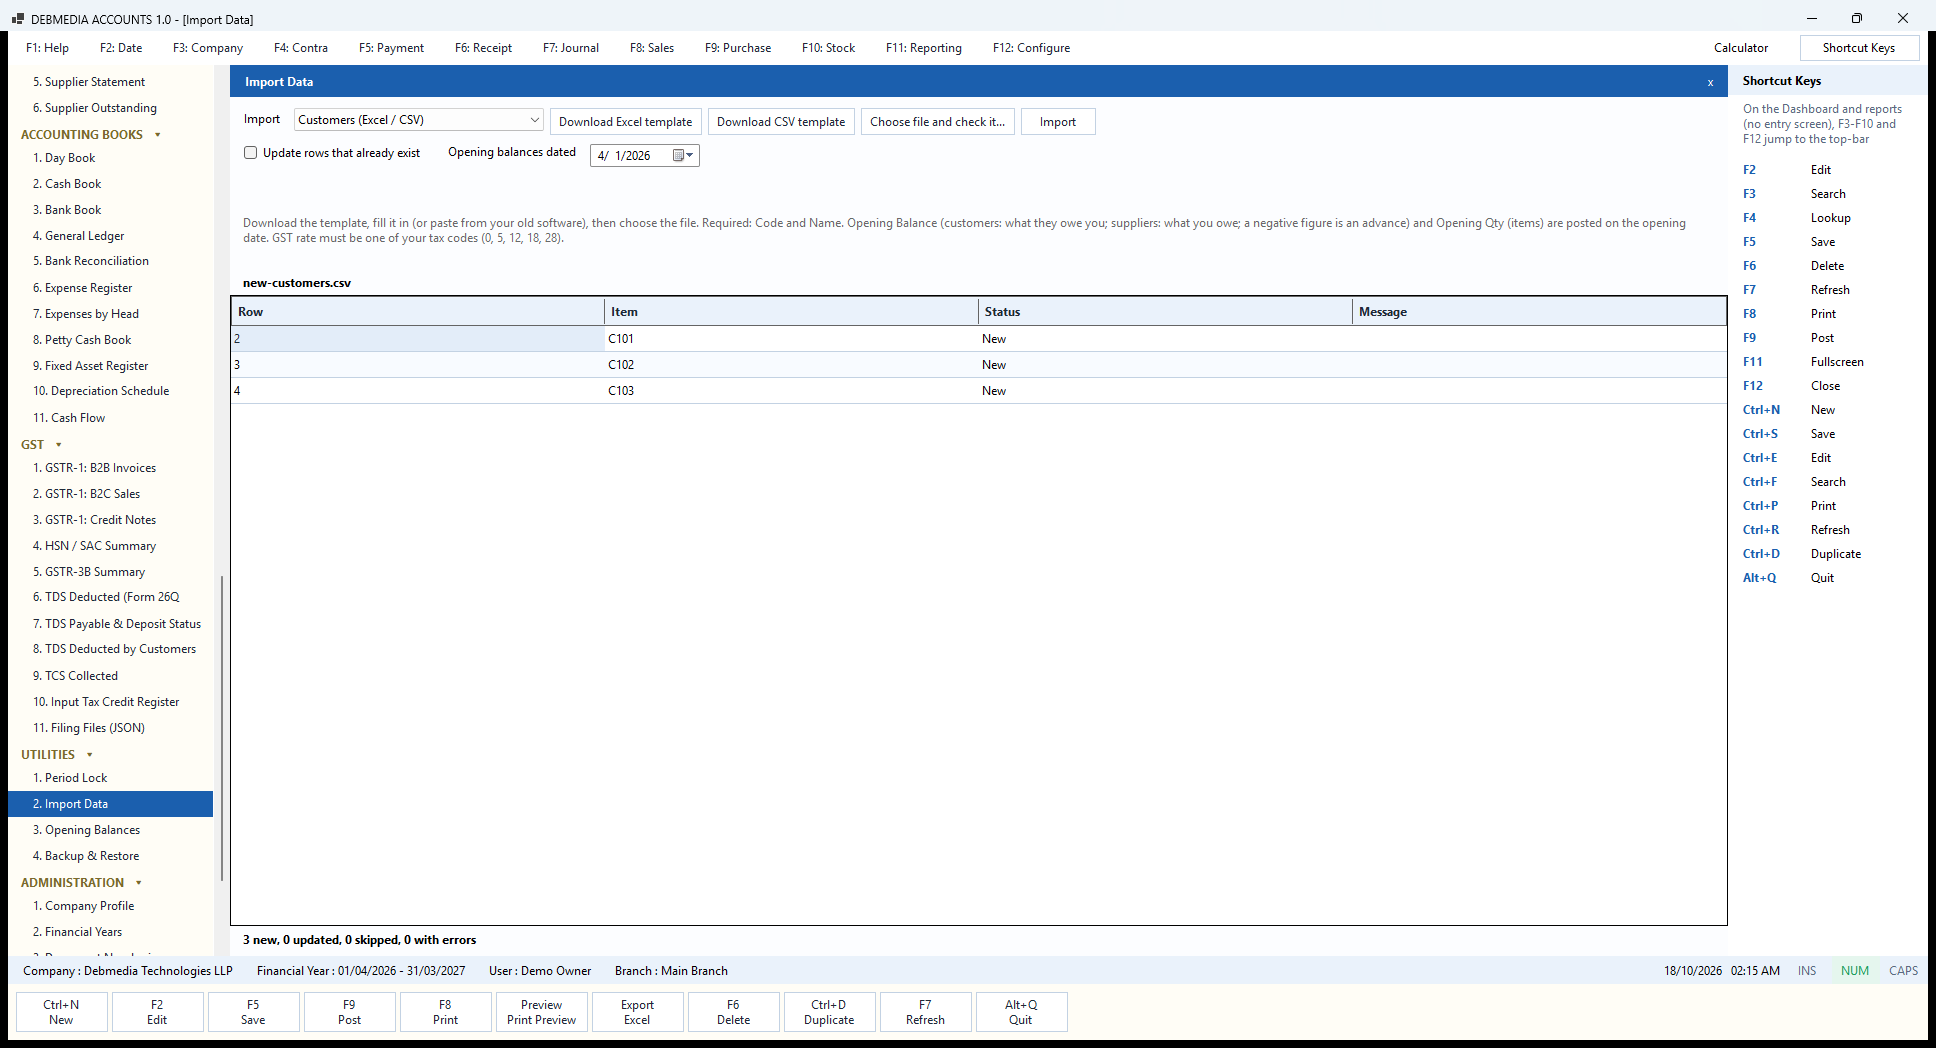
Task: Open the F8: Sales menu
Action: [652, 48]
